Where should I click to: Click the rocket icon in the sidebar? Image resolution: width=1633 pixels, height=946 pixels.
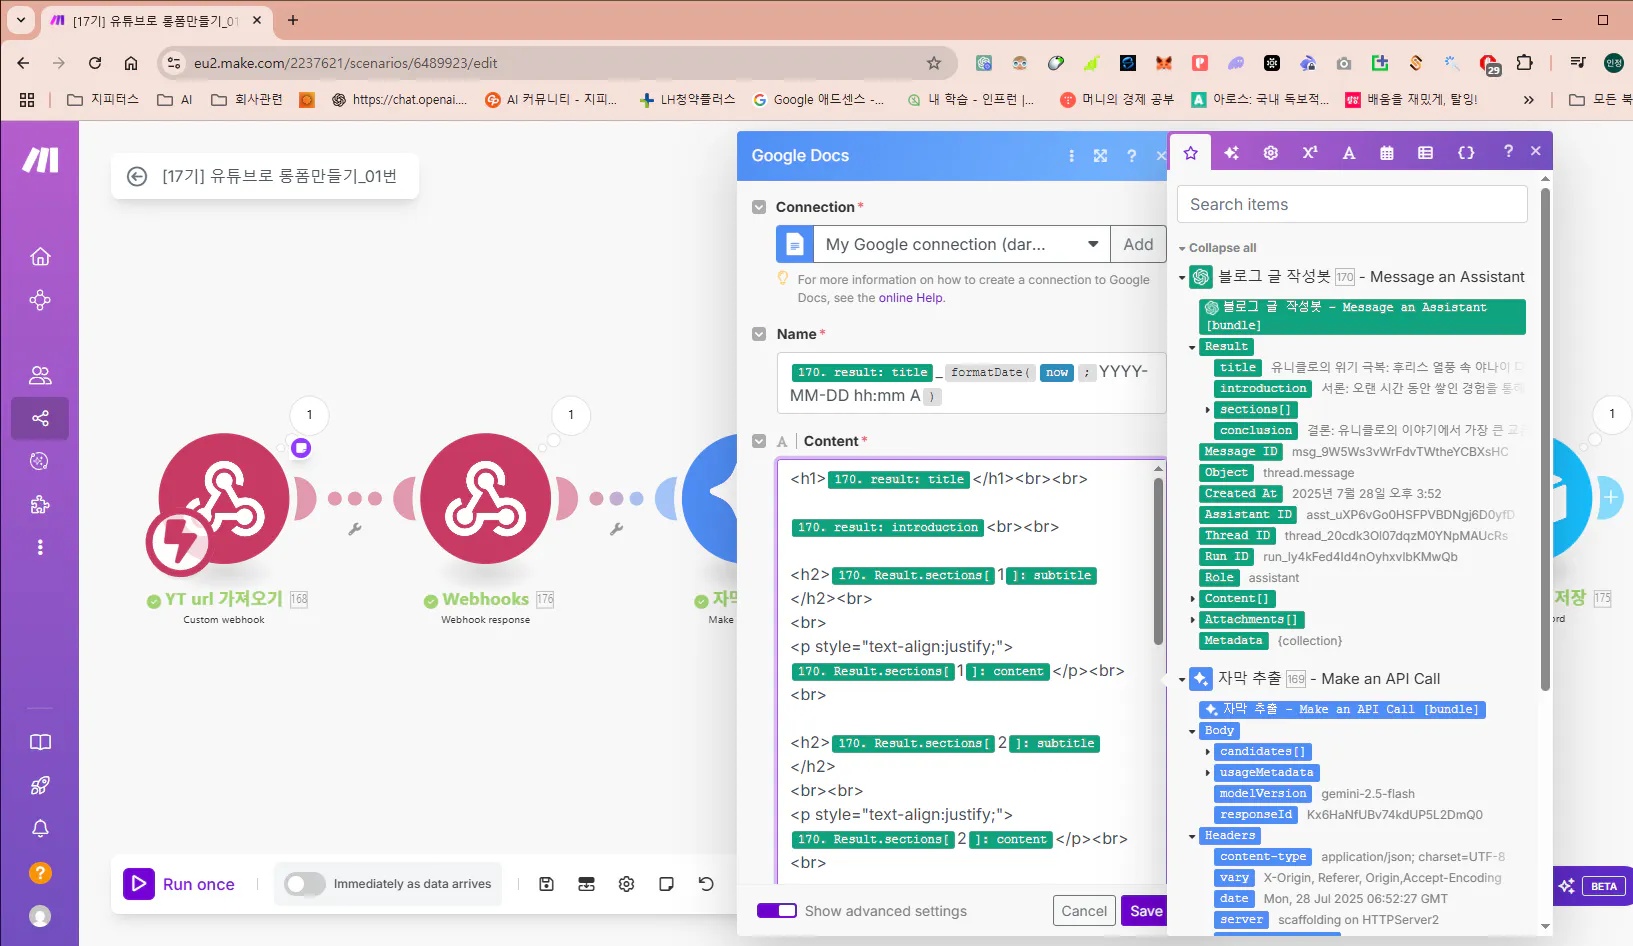(x=40, y=785)
